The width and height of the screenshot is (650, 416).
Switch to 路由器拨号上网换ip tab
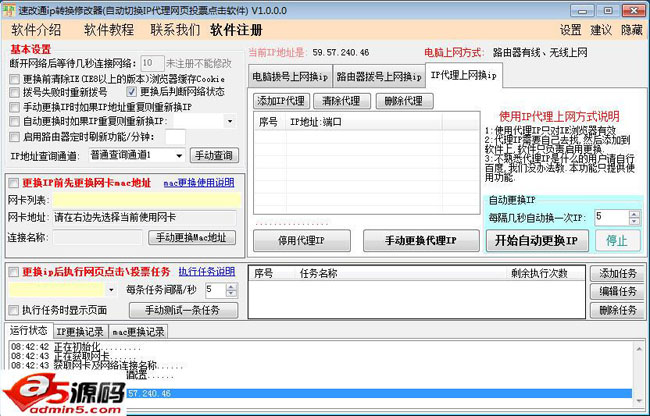pos(379,77)
